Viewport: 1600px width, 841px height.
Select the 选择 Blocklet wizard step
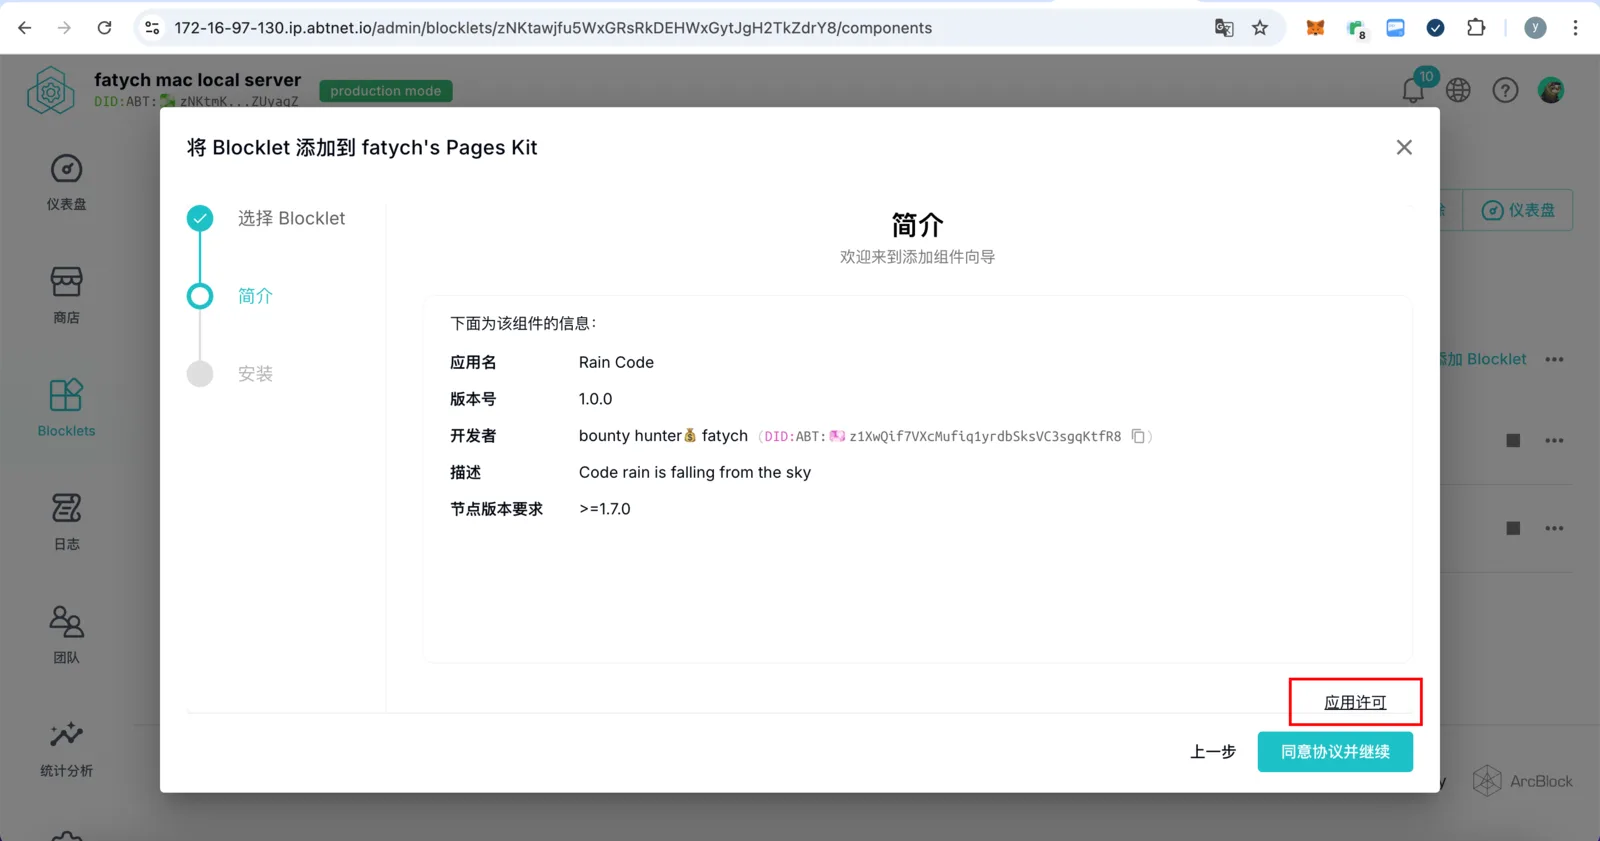click(266, 218)
